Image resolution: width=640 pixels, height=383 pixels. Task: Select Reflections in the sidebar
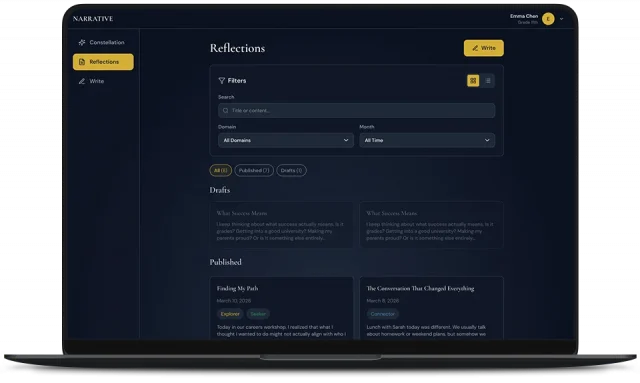coord(103,62)
